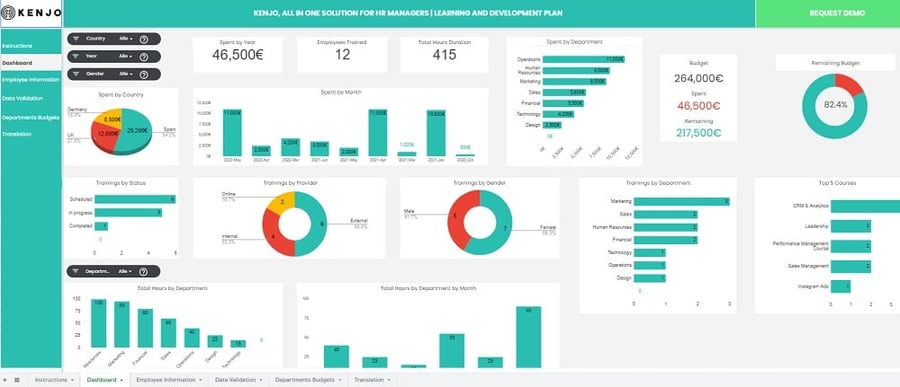Click the Total Hours Duration value 415

[x=444, y=55]
